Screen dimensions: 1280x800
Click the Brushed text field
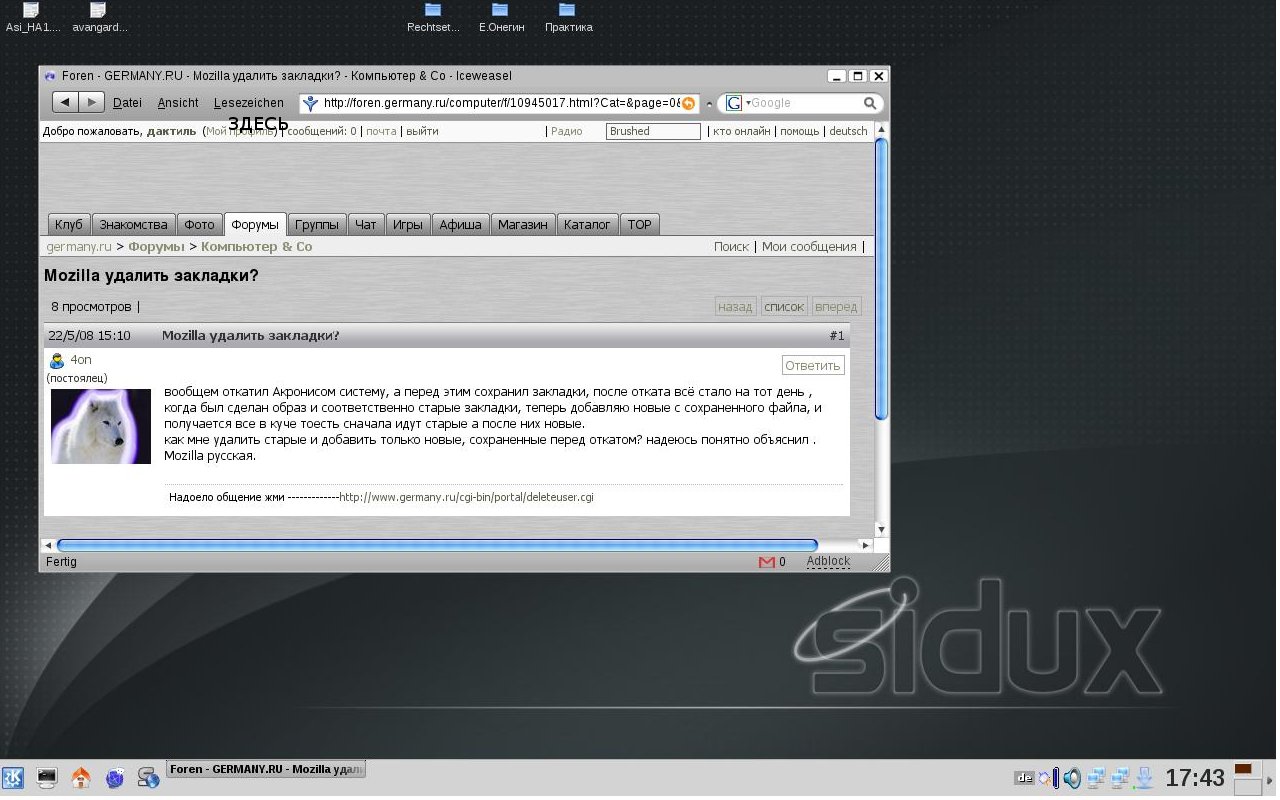click(x=653, y=131)
